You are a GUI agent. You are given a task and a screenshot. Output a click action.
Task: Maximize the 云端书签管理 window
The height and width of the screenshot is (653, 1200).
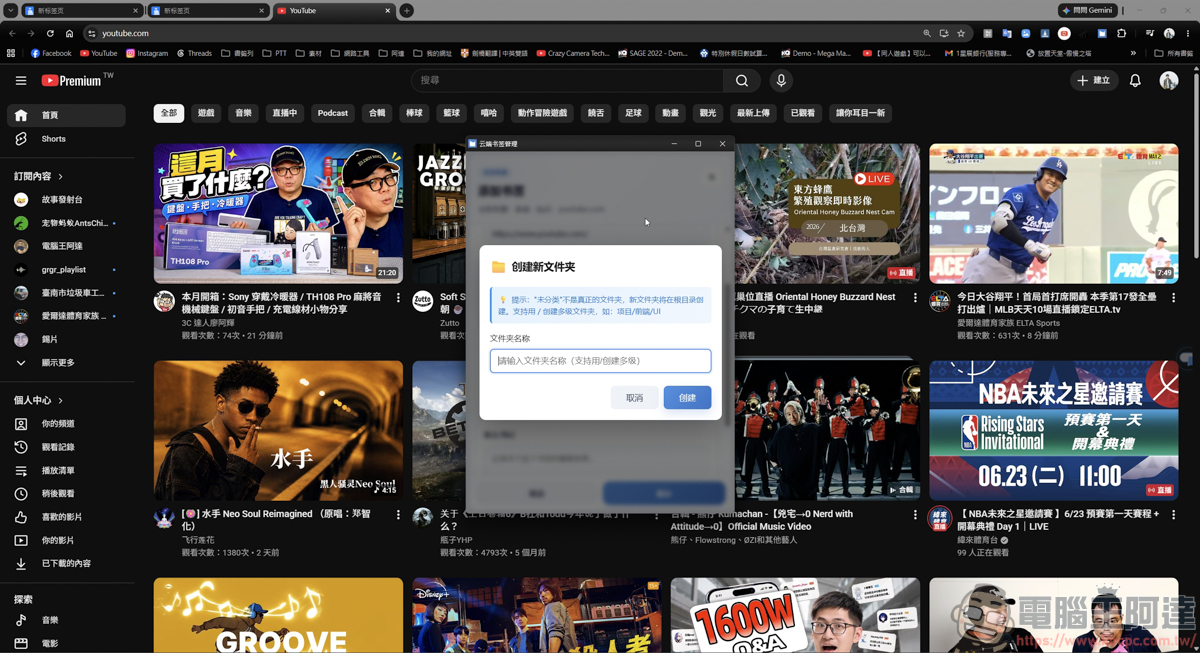698,144
